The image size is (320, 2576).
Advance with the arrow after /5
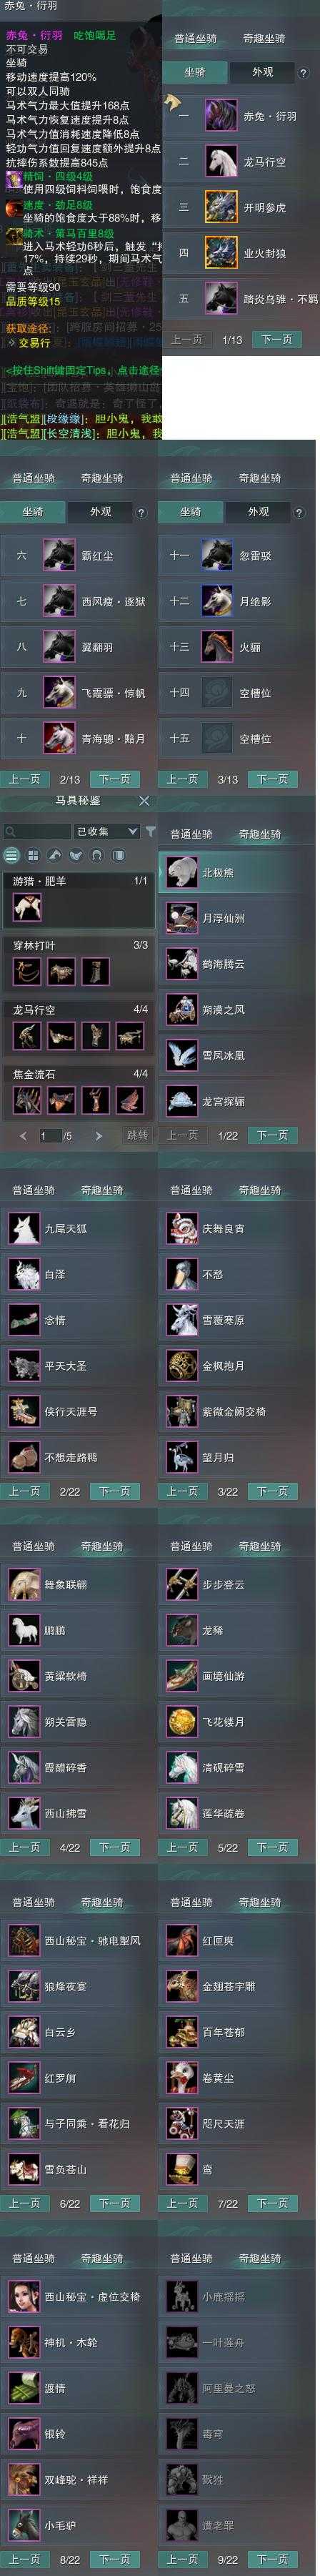coord(98,1135)
